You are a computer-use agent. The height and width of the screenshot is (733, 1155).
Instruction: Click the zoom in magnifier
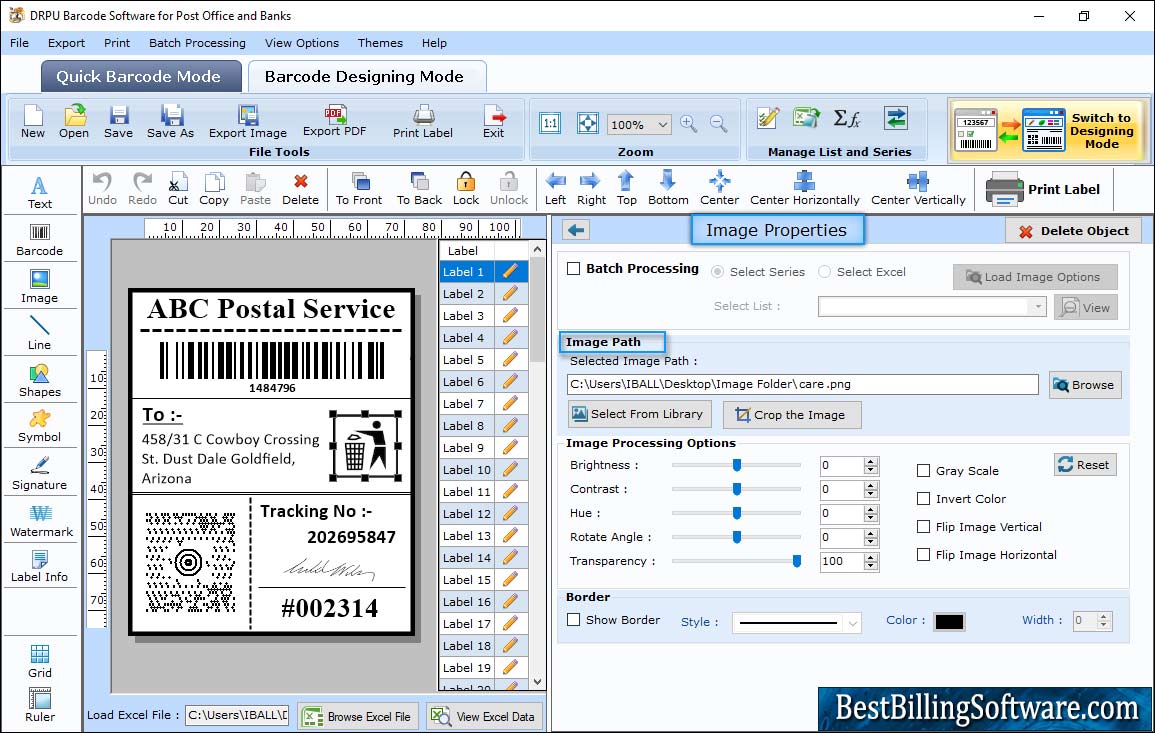tap(689, 124)
